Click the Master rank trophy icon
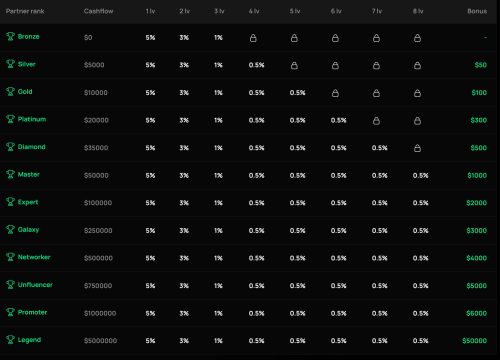 click(10, 174)
